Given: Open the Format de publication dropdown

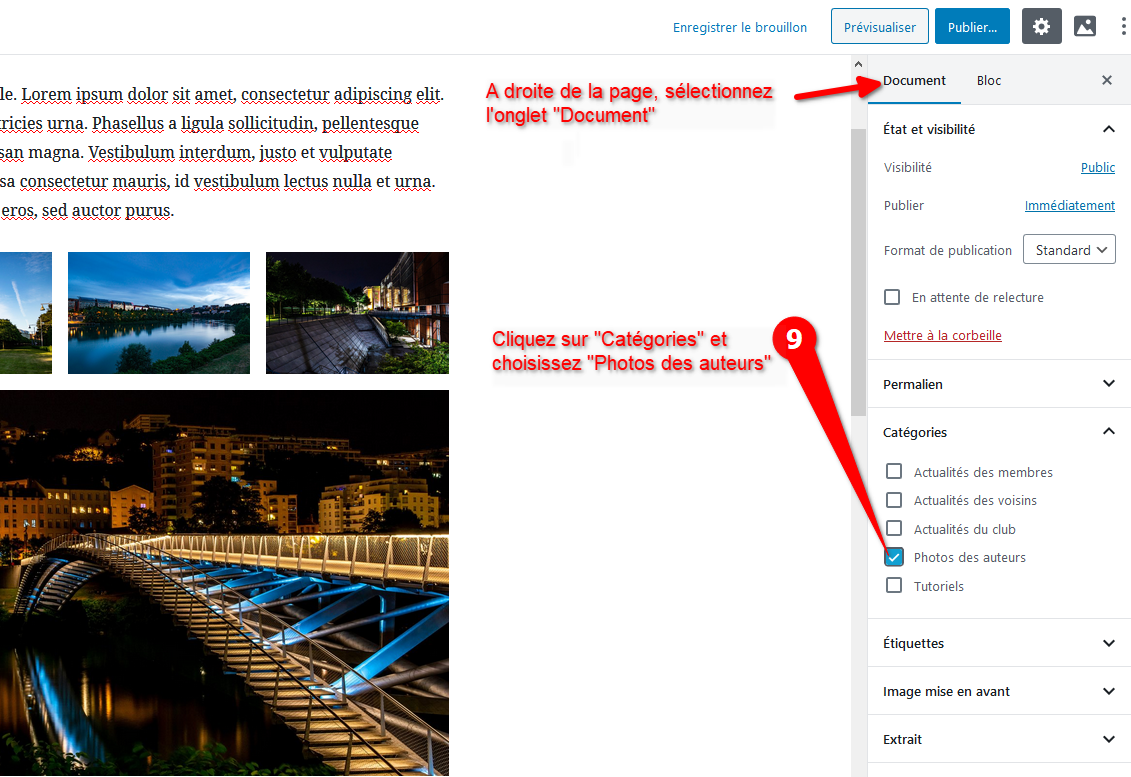Looking at the screenshot, I should tap(1069, 250).
